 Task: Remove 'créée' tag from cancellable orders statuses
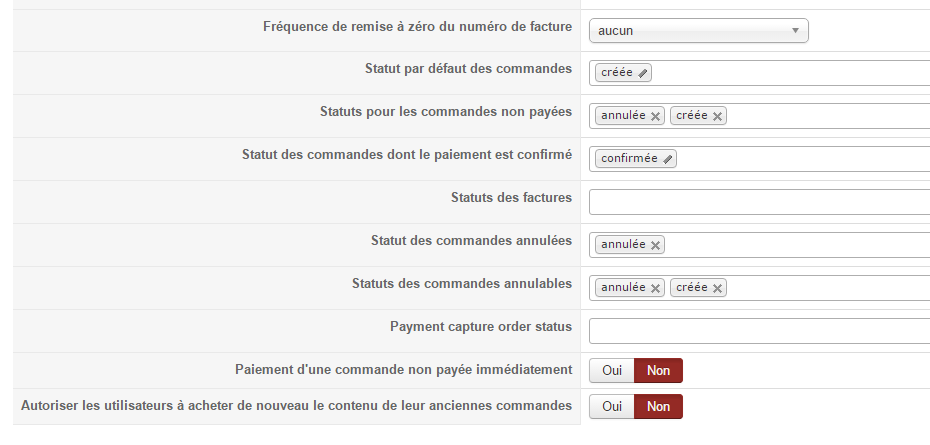pyautogui.click(x=717, y=289)
